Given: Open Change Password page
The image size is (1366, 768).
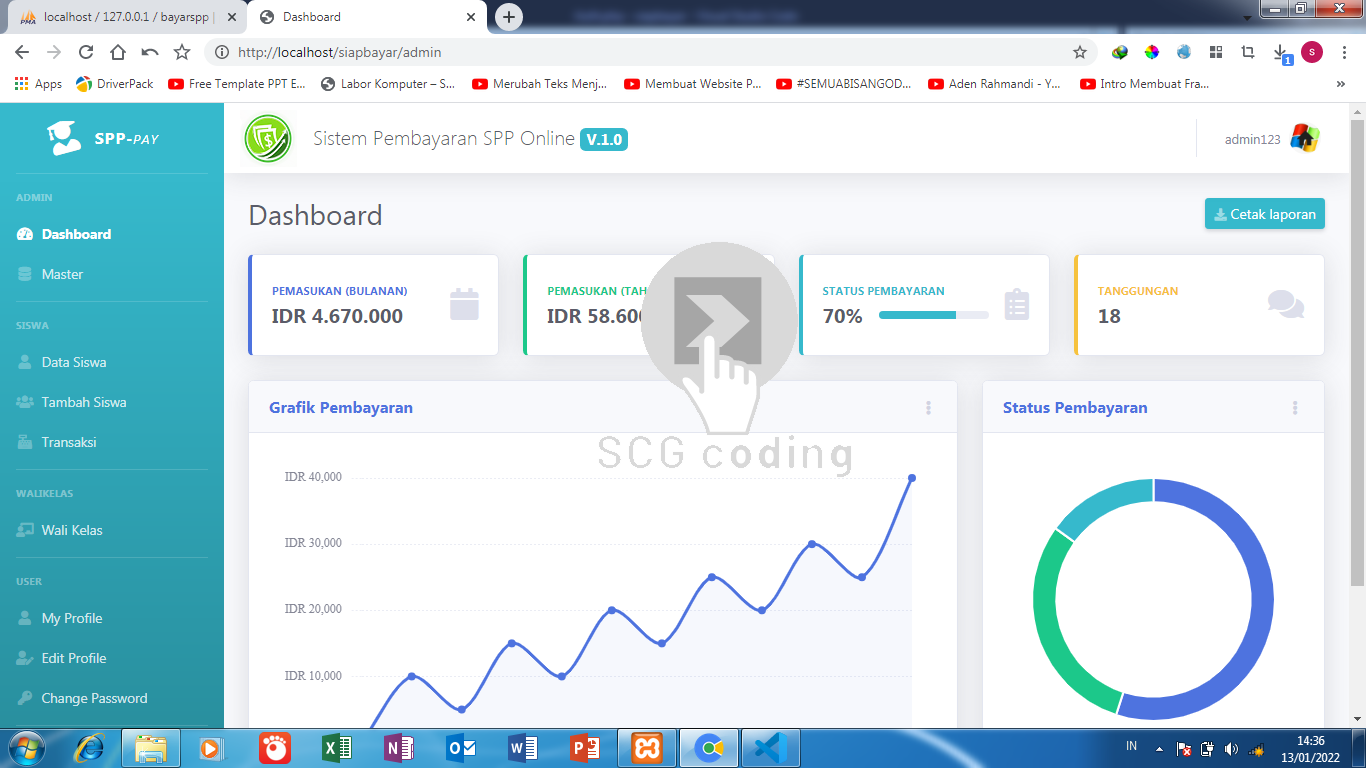Looking at the screenshot, I should point(82,698).
